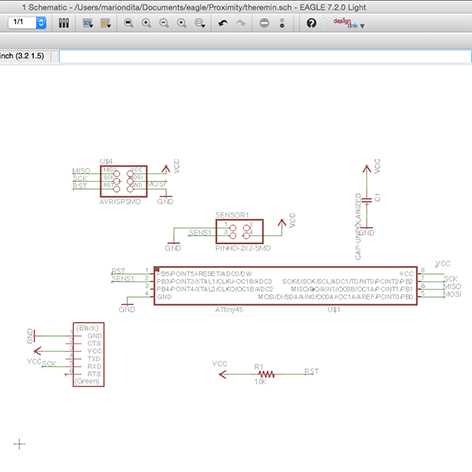Click Zoom to fit icon
This screenshot has height=472, width=472.
point(128,23)
